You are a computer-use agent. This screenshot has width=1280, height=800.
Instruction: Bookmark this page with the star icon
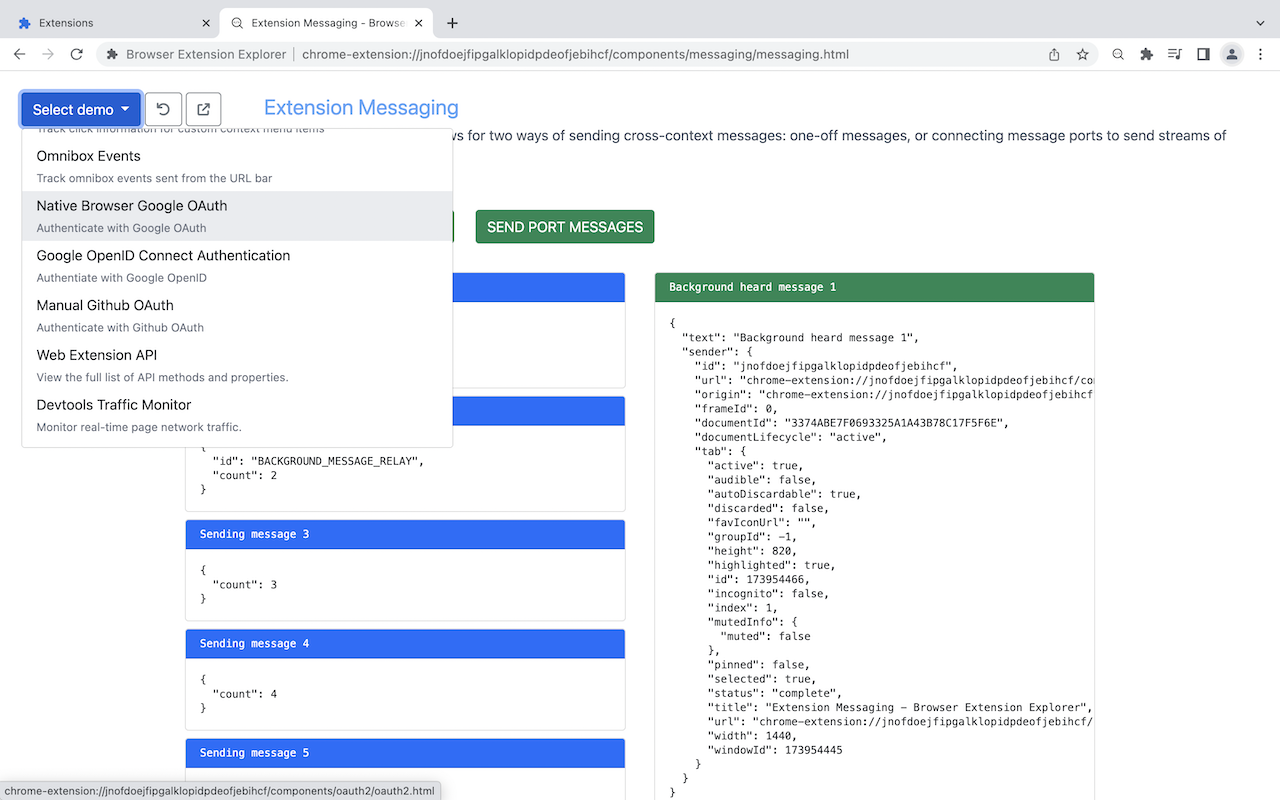coord(1083,54)
